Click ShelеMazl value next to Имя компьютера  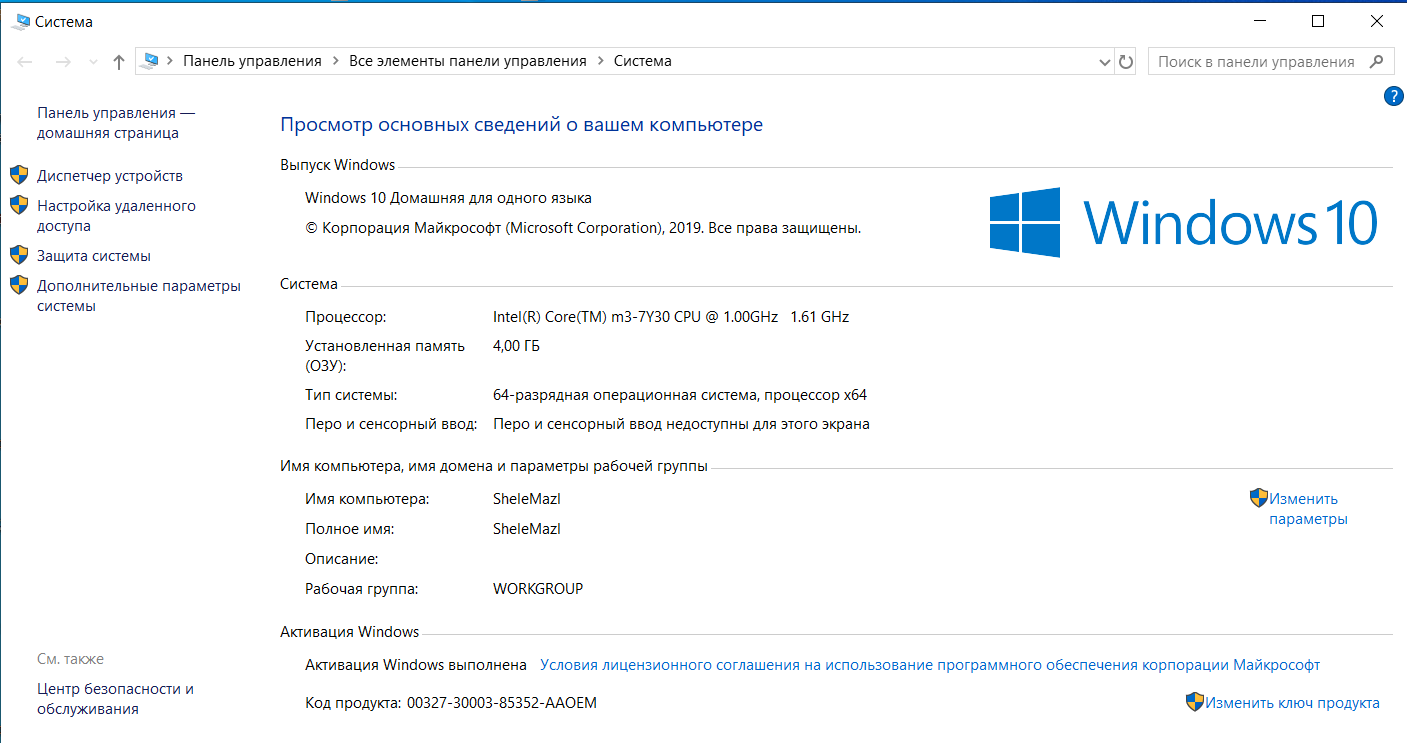(x=527, y=498)
